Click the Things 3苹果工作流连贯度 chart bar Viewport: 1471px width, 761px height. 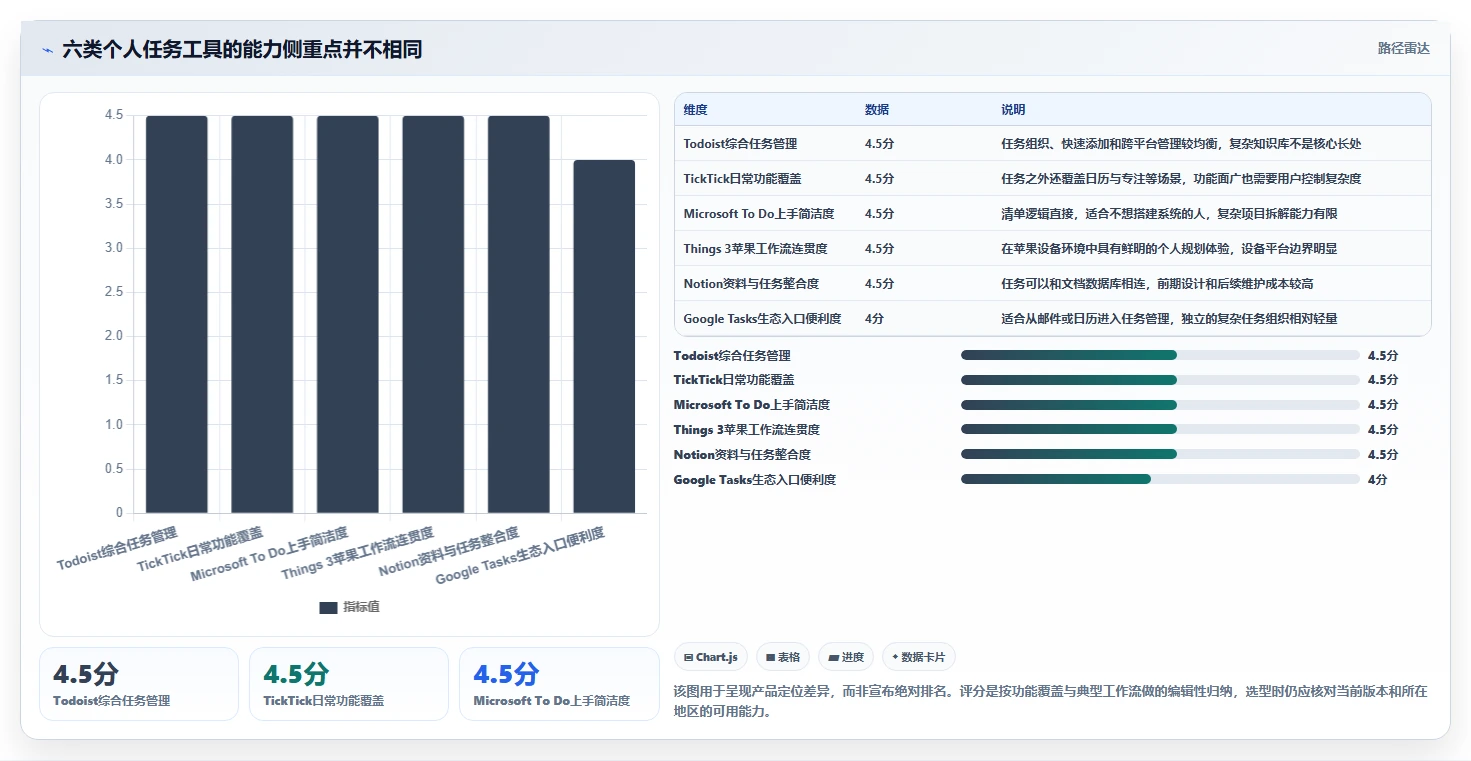point(433,314)
